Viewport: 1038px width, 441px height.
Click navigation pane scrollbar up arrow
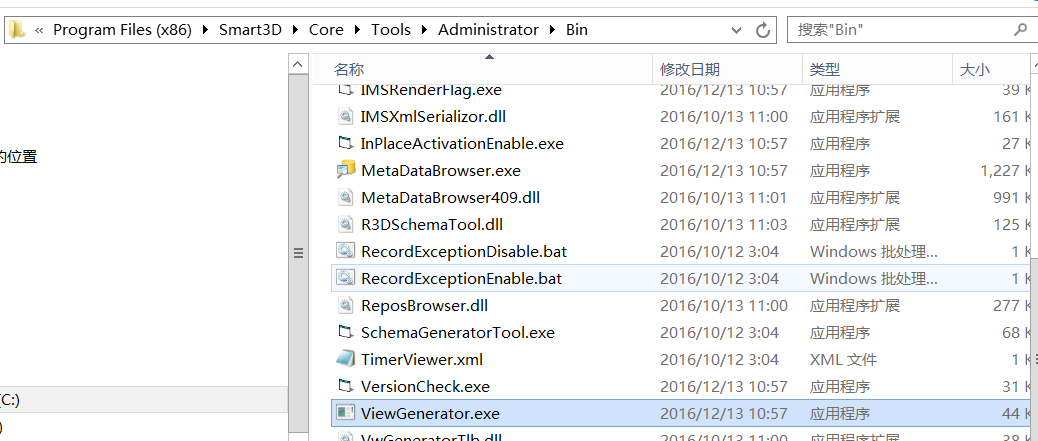point(298,65)
